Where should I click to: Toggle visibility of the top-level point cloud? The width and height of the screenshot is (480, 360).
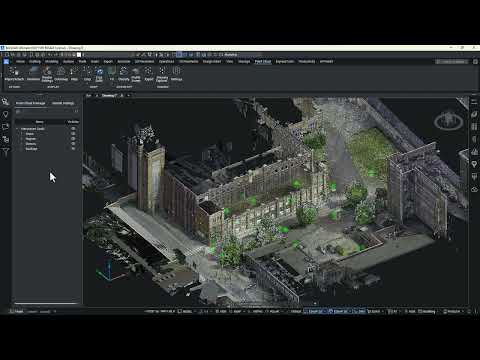[x=73, y=129]
